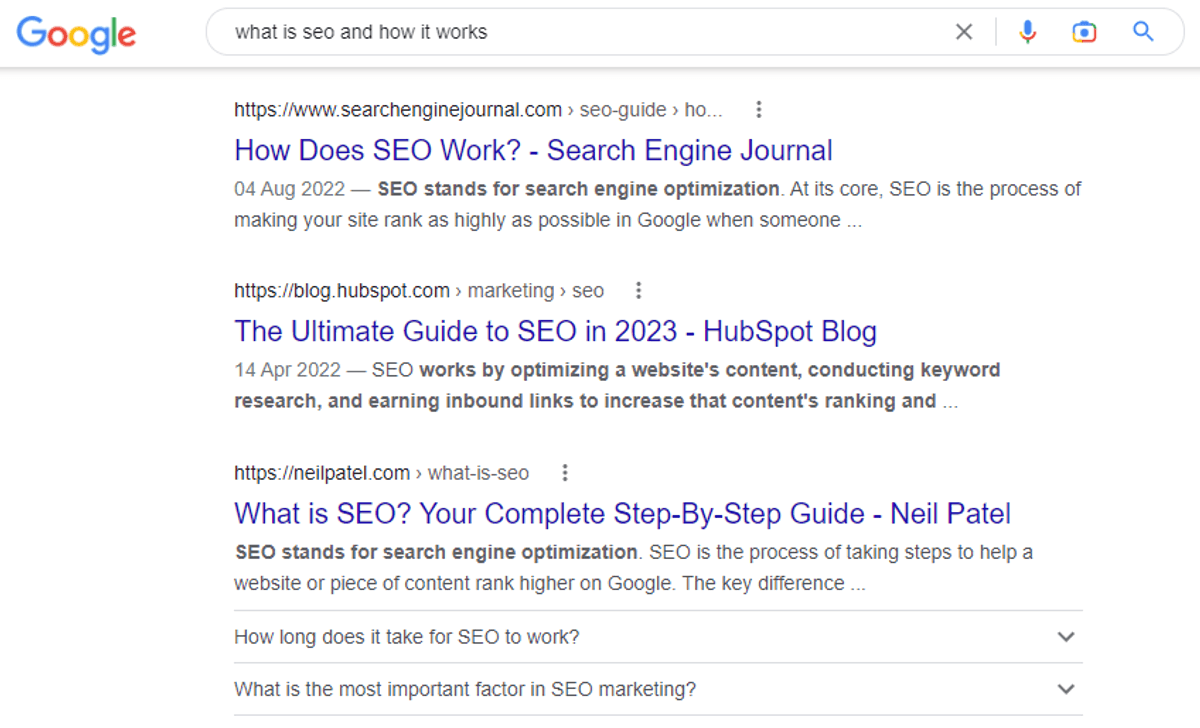
Task: Click into the search query text field
Action: click(580, 32)
